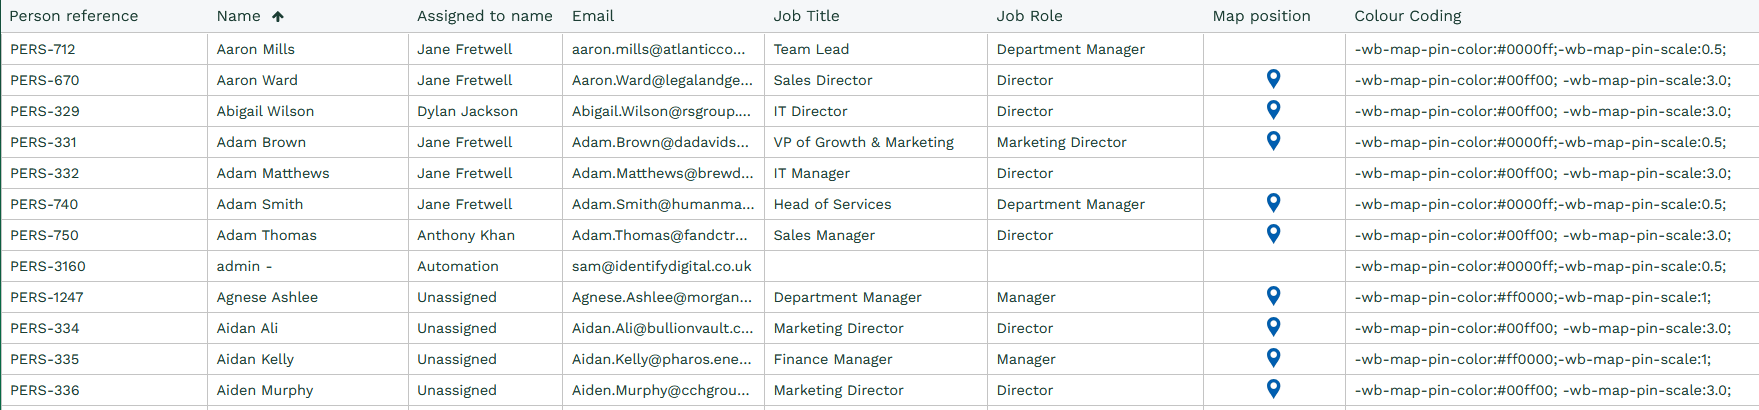Click the ascending sort arrow beside Name
The image size is (1759, 410).
pos(278,16)
